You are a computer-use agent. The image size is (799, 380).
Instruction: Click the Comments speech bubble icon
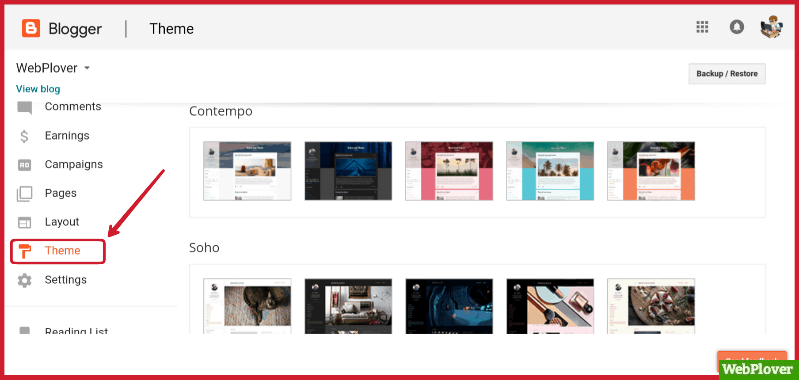(24, 108)
